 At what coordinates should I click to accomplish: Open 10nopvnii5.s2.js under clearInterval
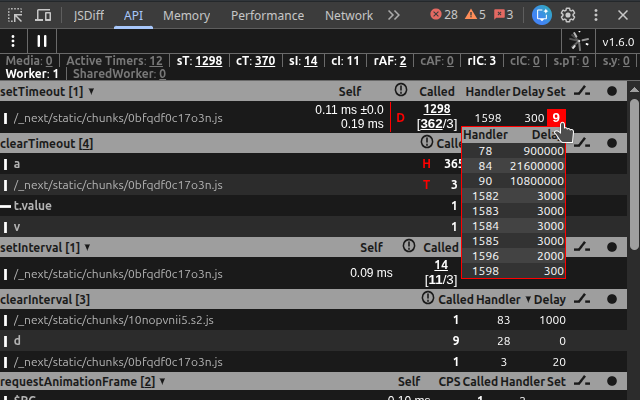point(113,320)
